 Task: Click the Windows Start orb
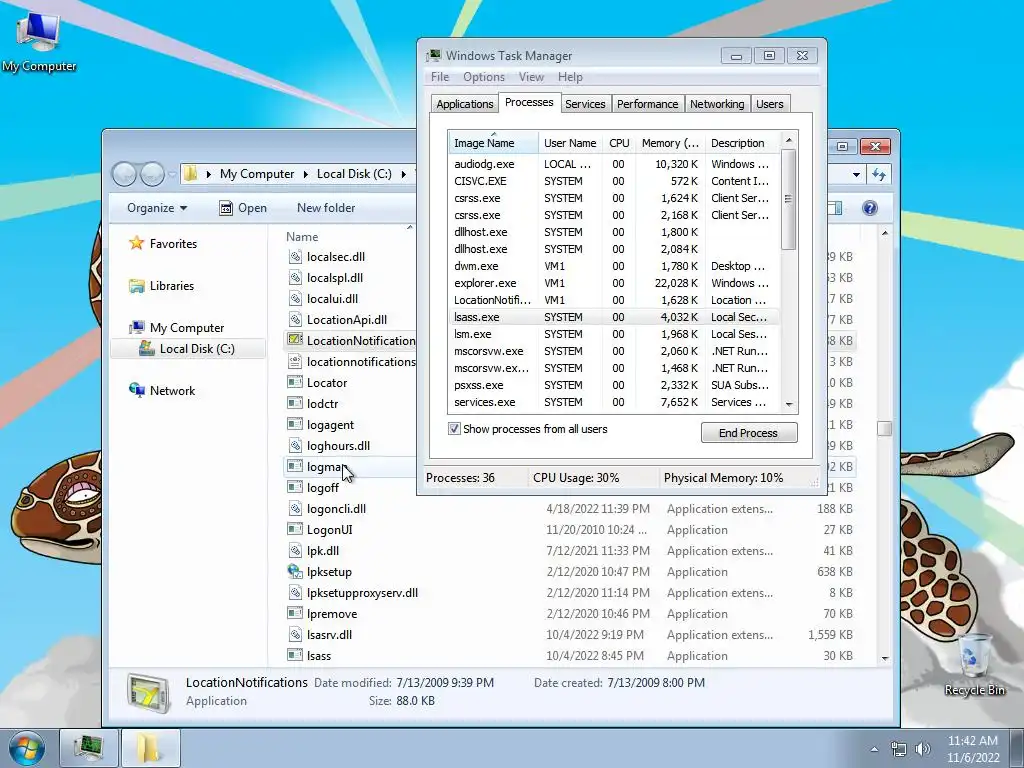pos(27,748)
